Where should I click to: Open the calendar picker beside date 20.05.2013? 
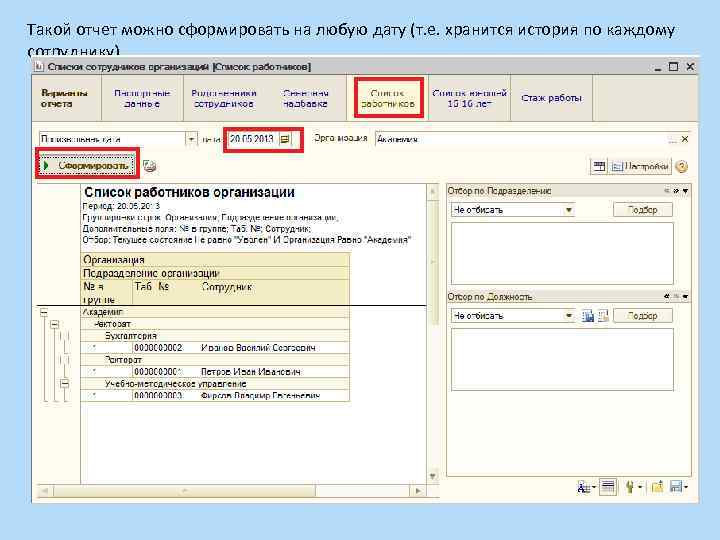pos(285,139)
